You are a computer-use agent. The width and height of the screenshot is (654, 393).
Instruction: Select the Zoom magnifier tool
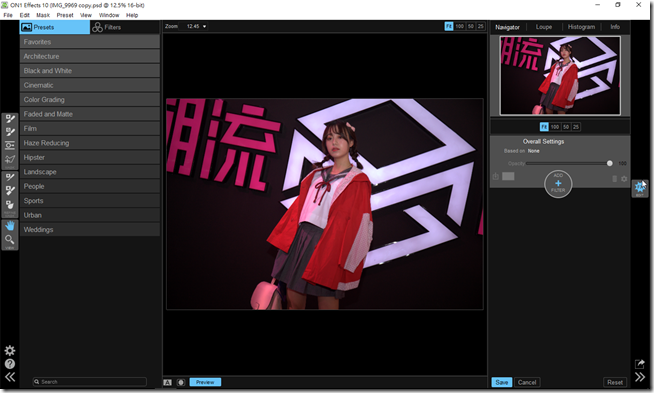click(10, 239)
